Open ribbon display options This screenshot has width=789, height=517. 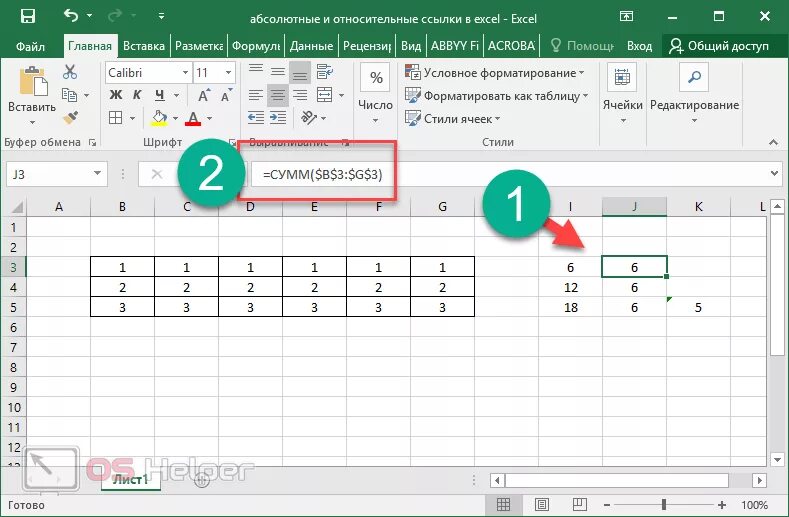pos(626,17)
